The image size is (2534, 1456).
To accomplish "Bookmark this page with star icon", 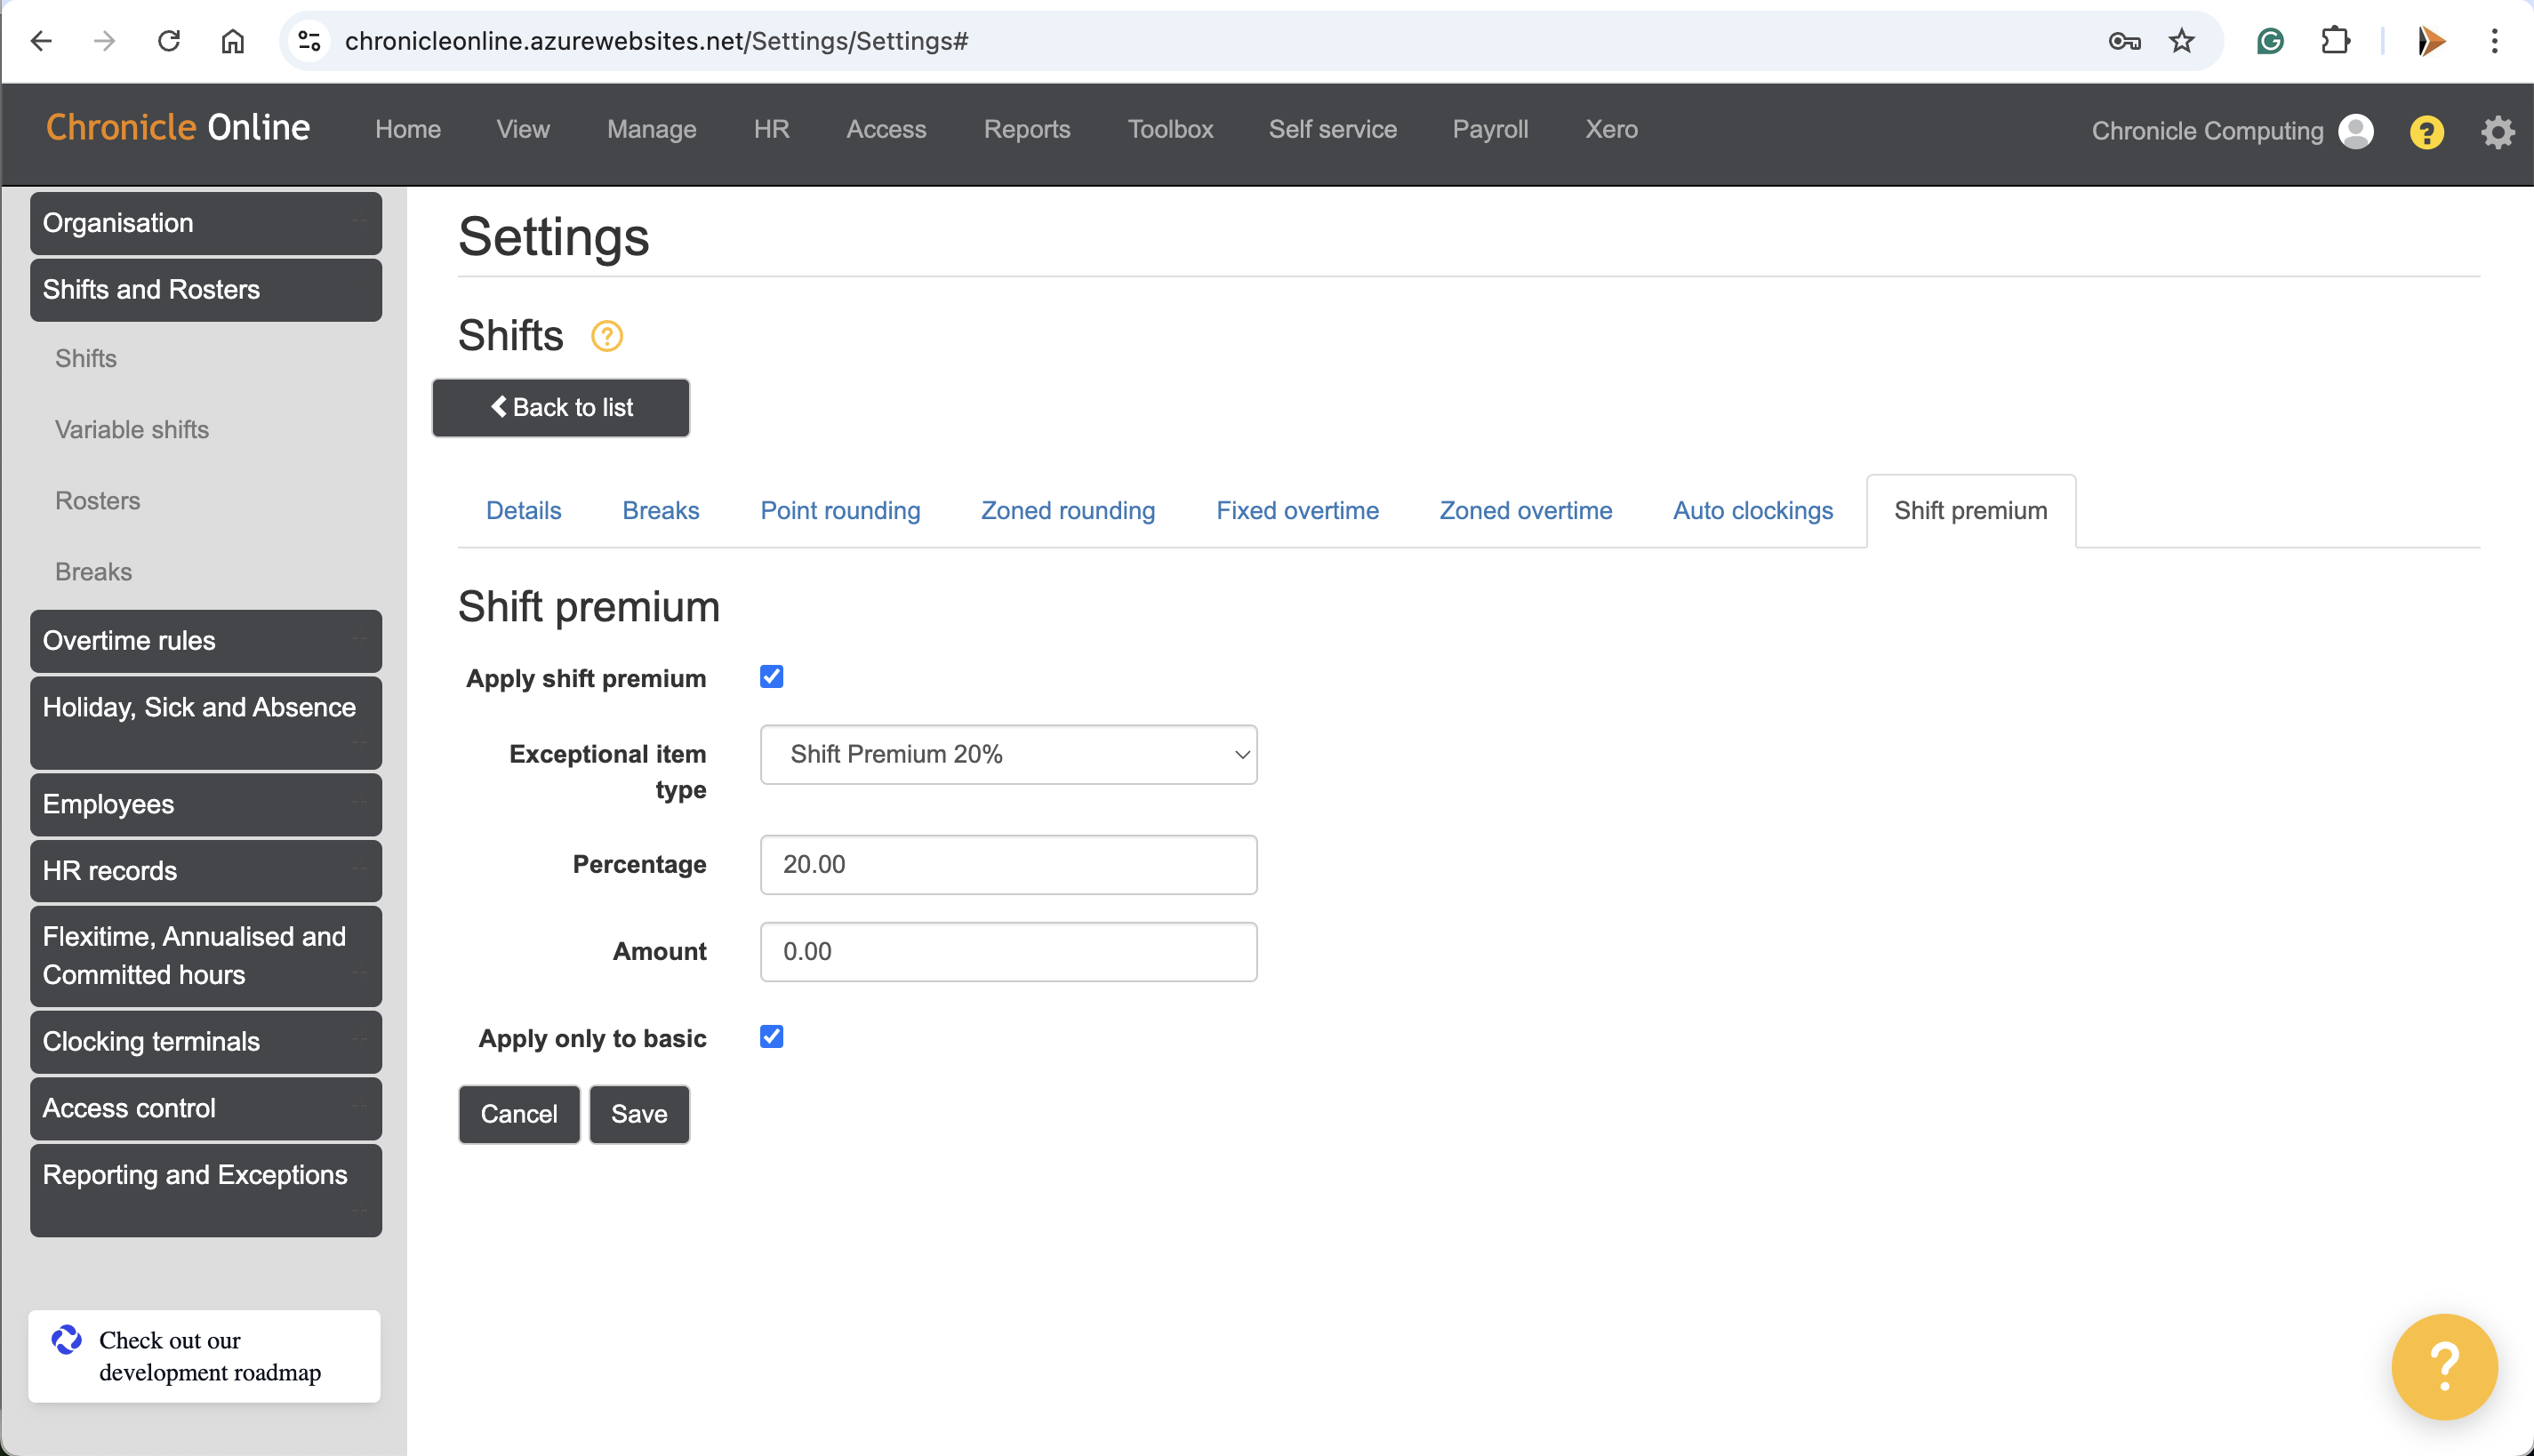I will pyautogui.click(x=2181, y=41).
